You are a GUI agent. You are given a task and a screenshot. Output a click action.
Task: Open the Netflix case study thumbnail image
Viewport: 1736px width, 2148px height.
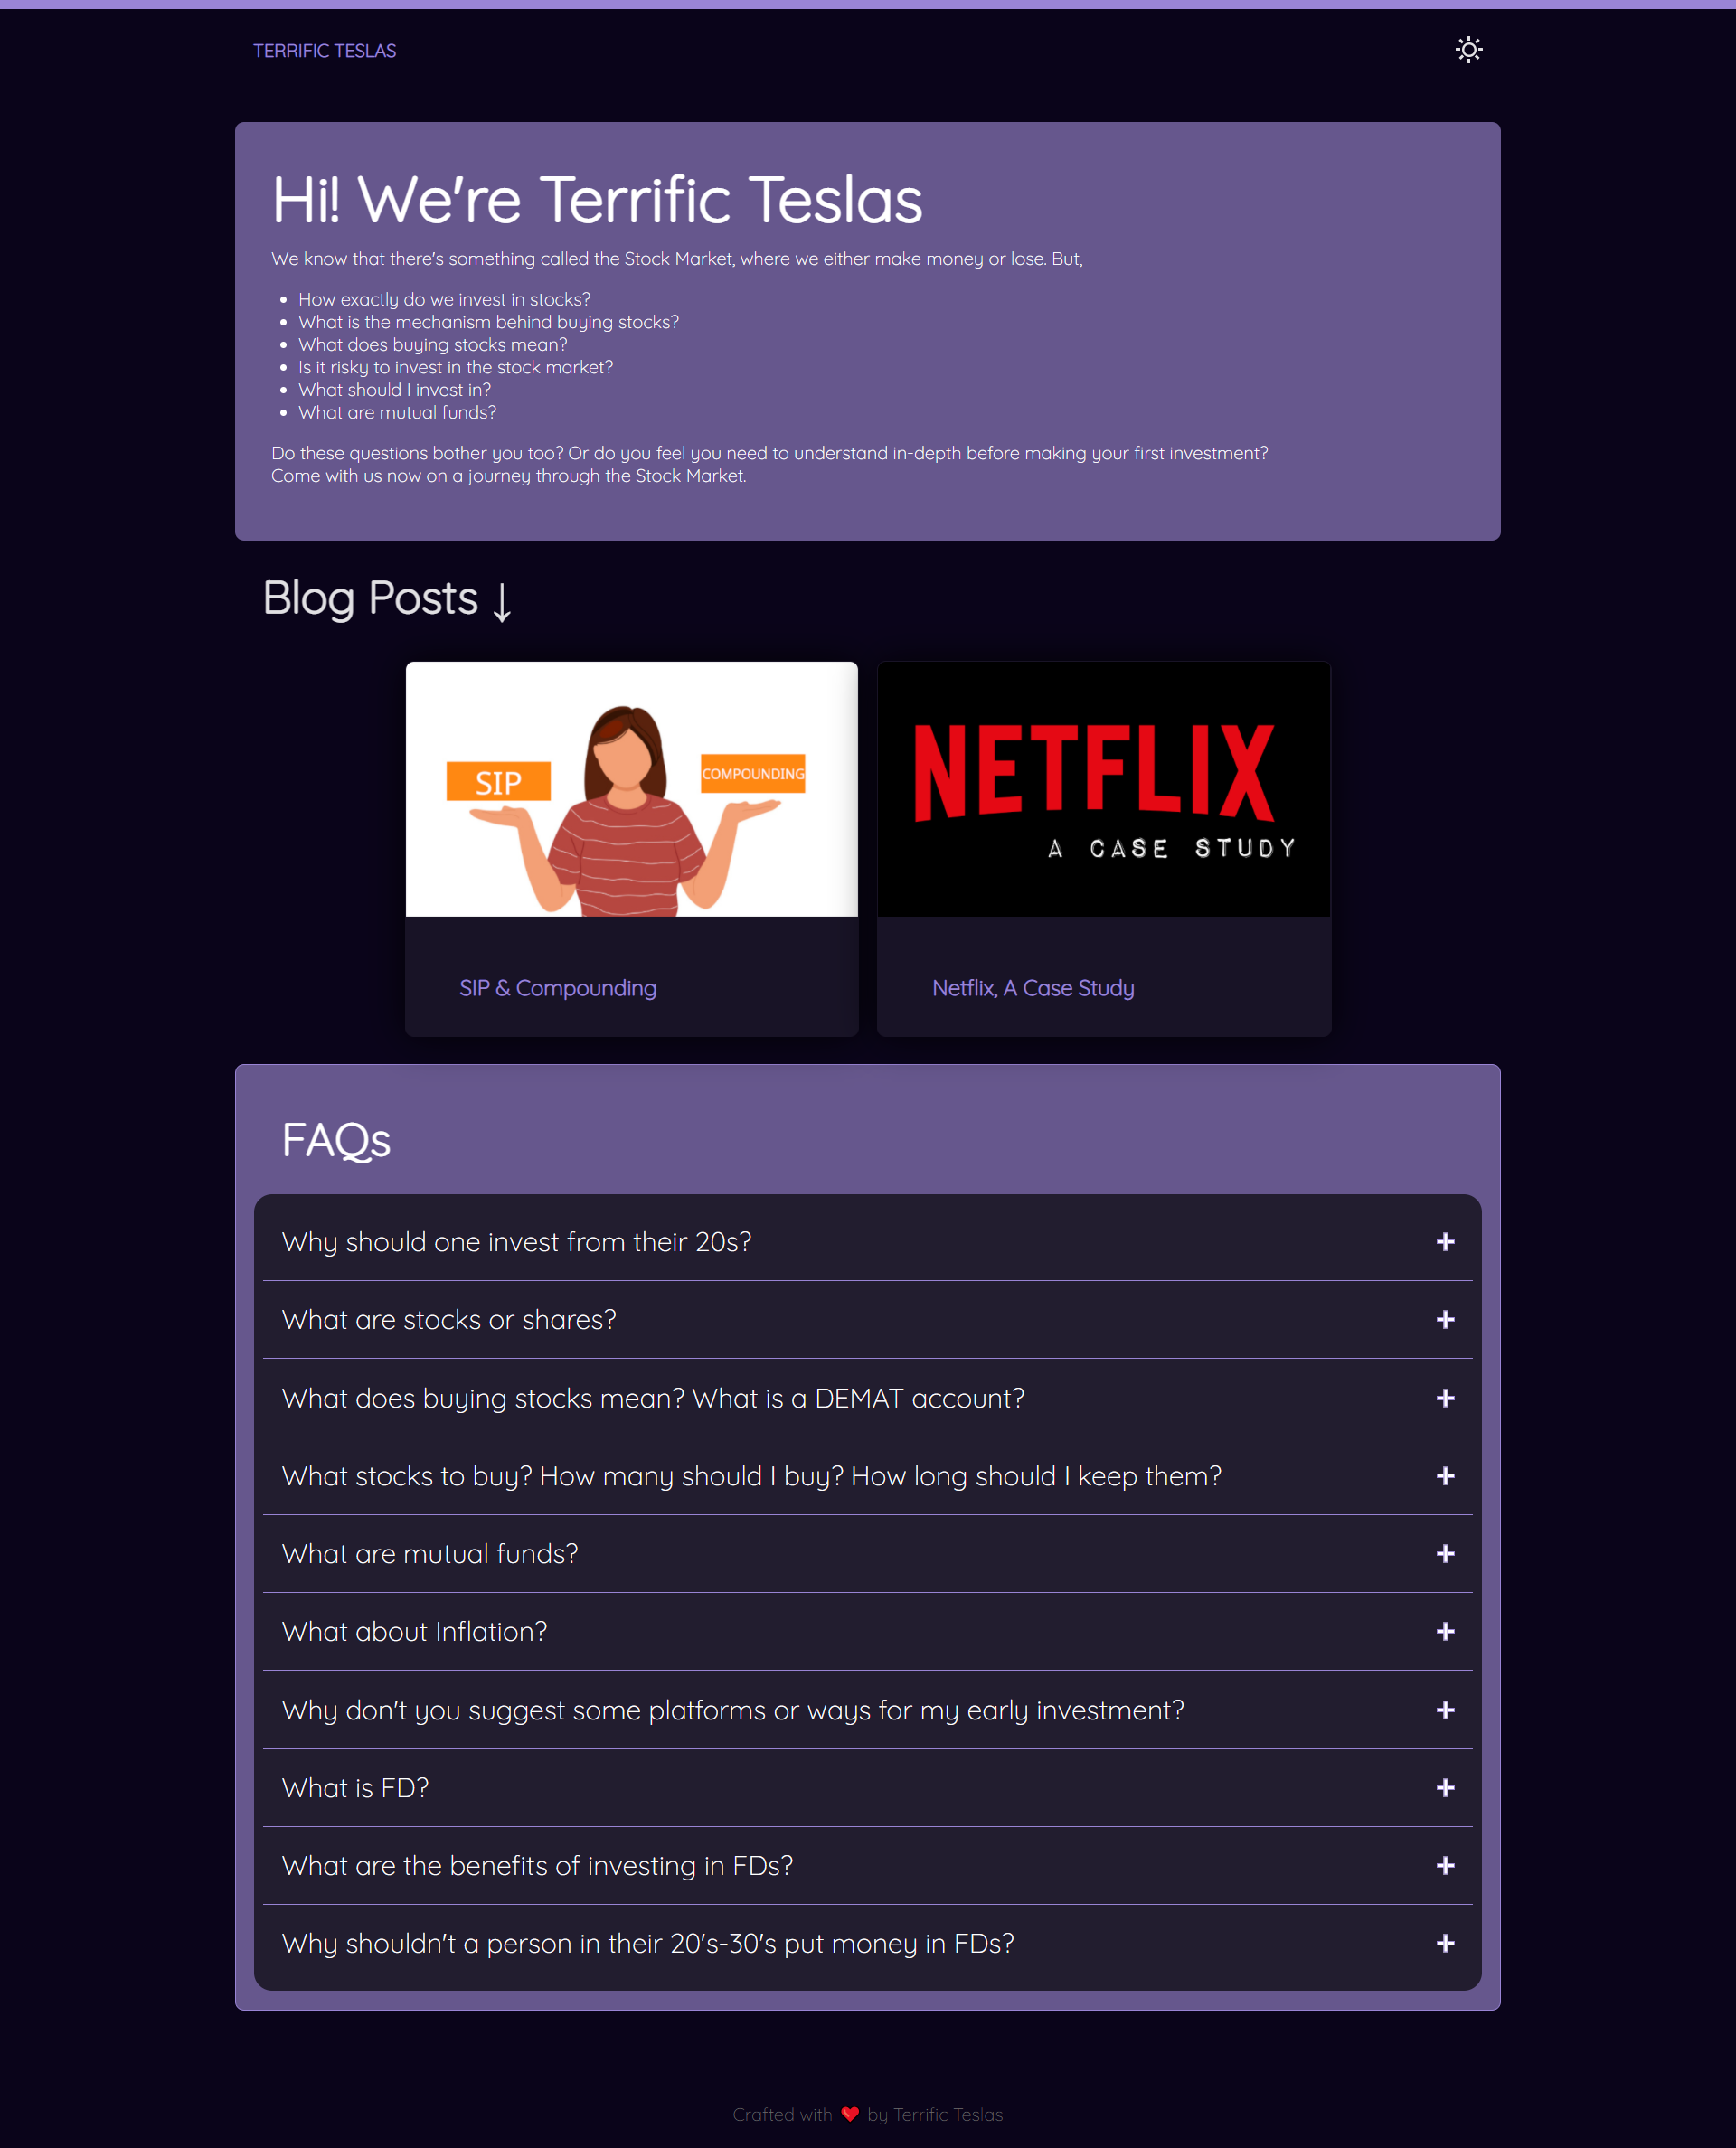point(1103,789)
